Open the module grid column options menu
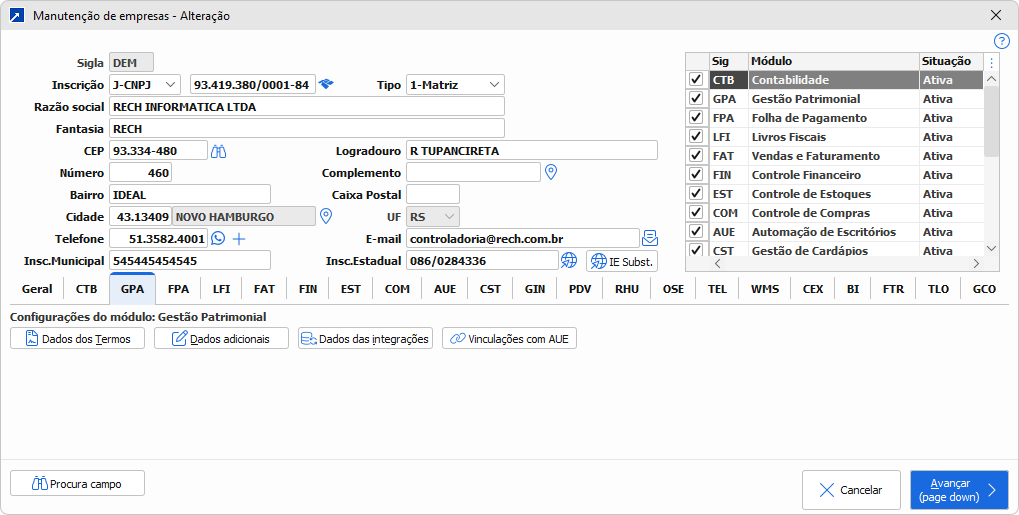1019x515 pixels. [x=991, y=62]
